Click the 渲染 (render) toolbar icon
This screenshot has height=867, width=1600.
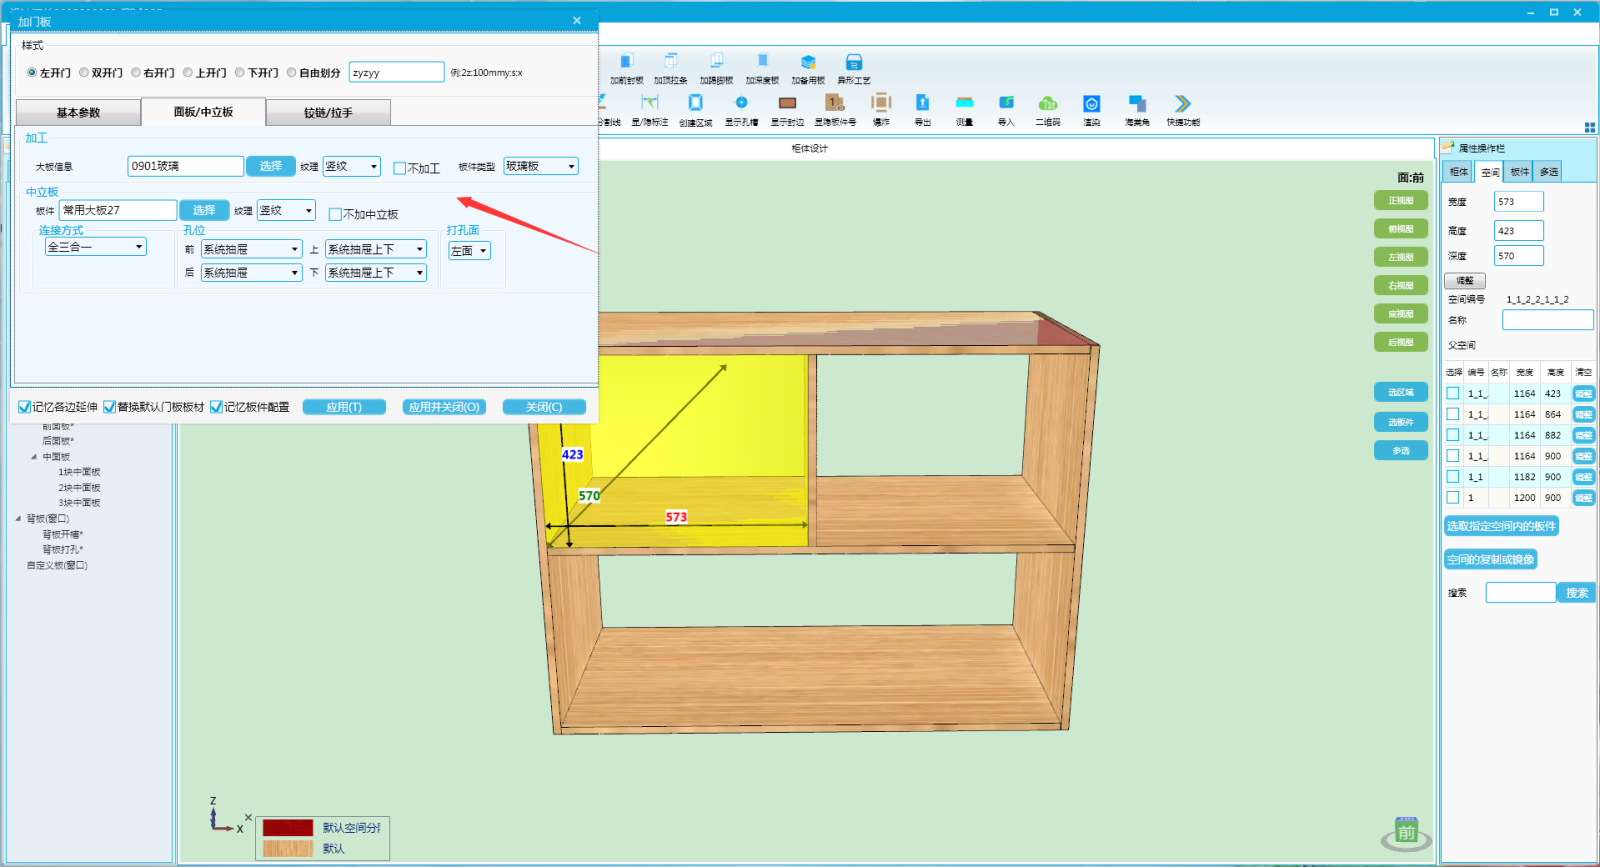(x=1091, y=103)
